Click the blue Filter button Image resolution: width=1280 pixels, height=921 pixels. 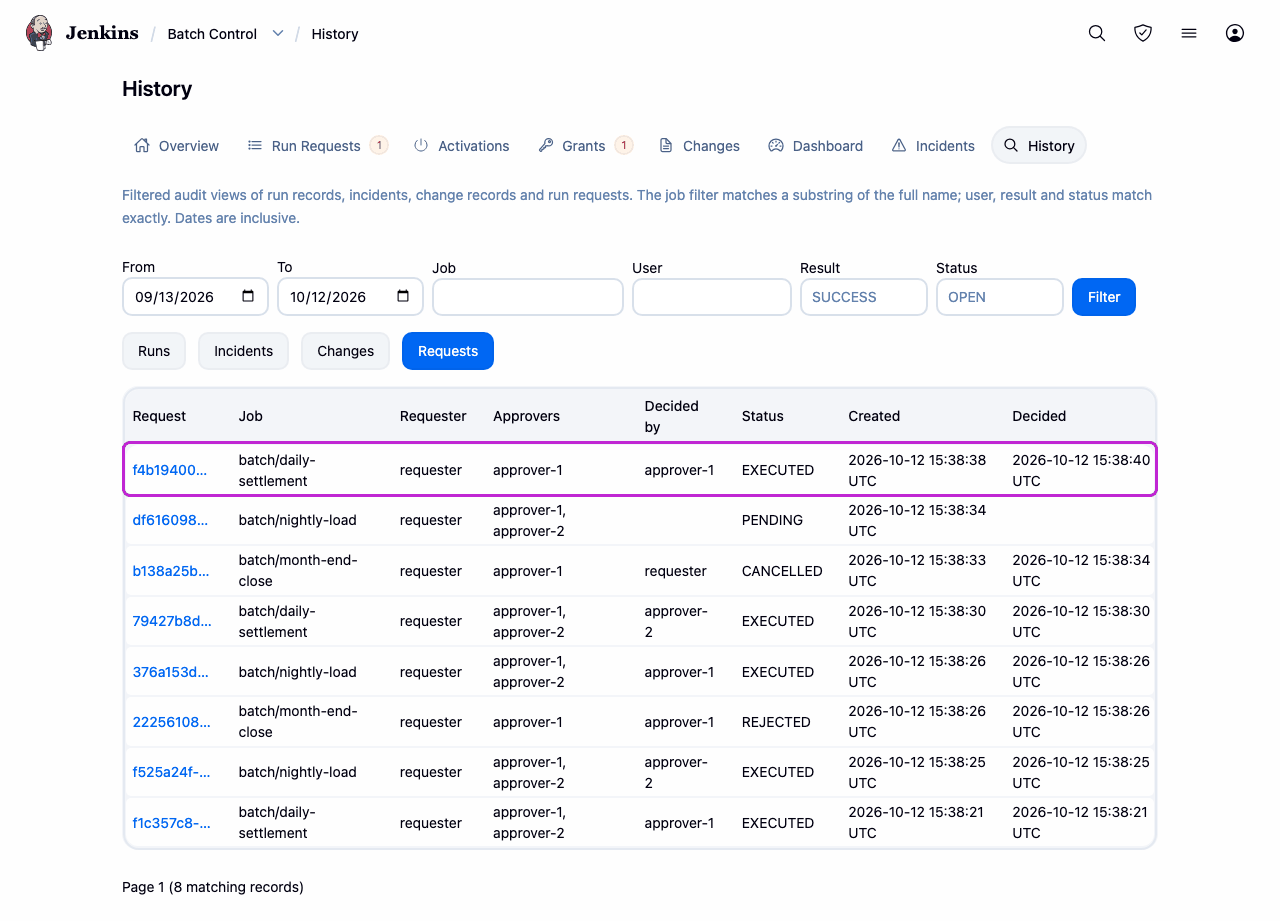(1104, 297)
